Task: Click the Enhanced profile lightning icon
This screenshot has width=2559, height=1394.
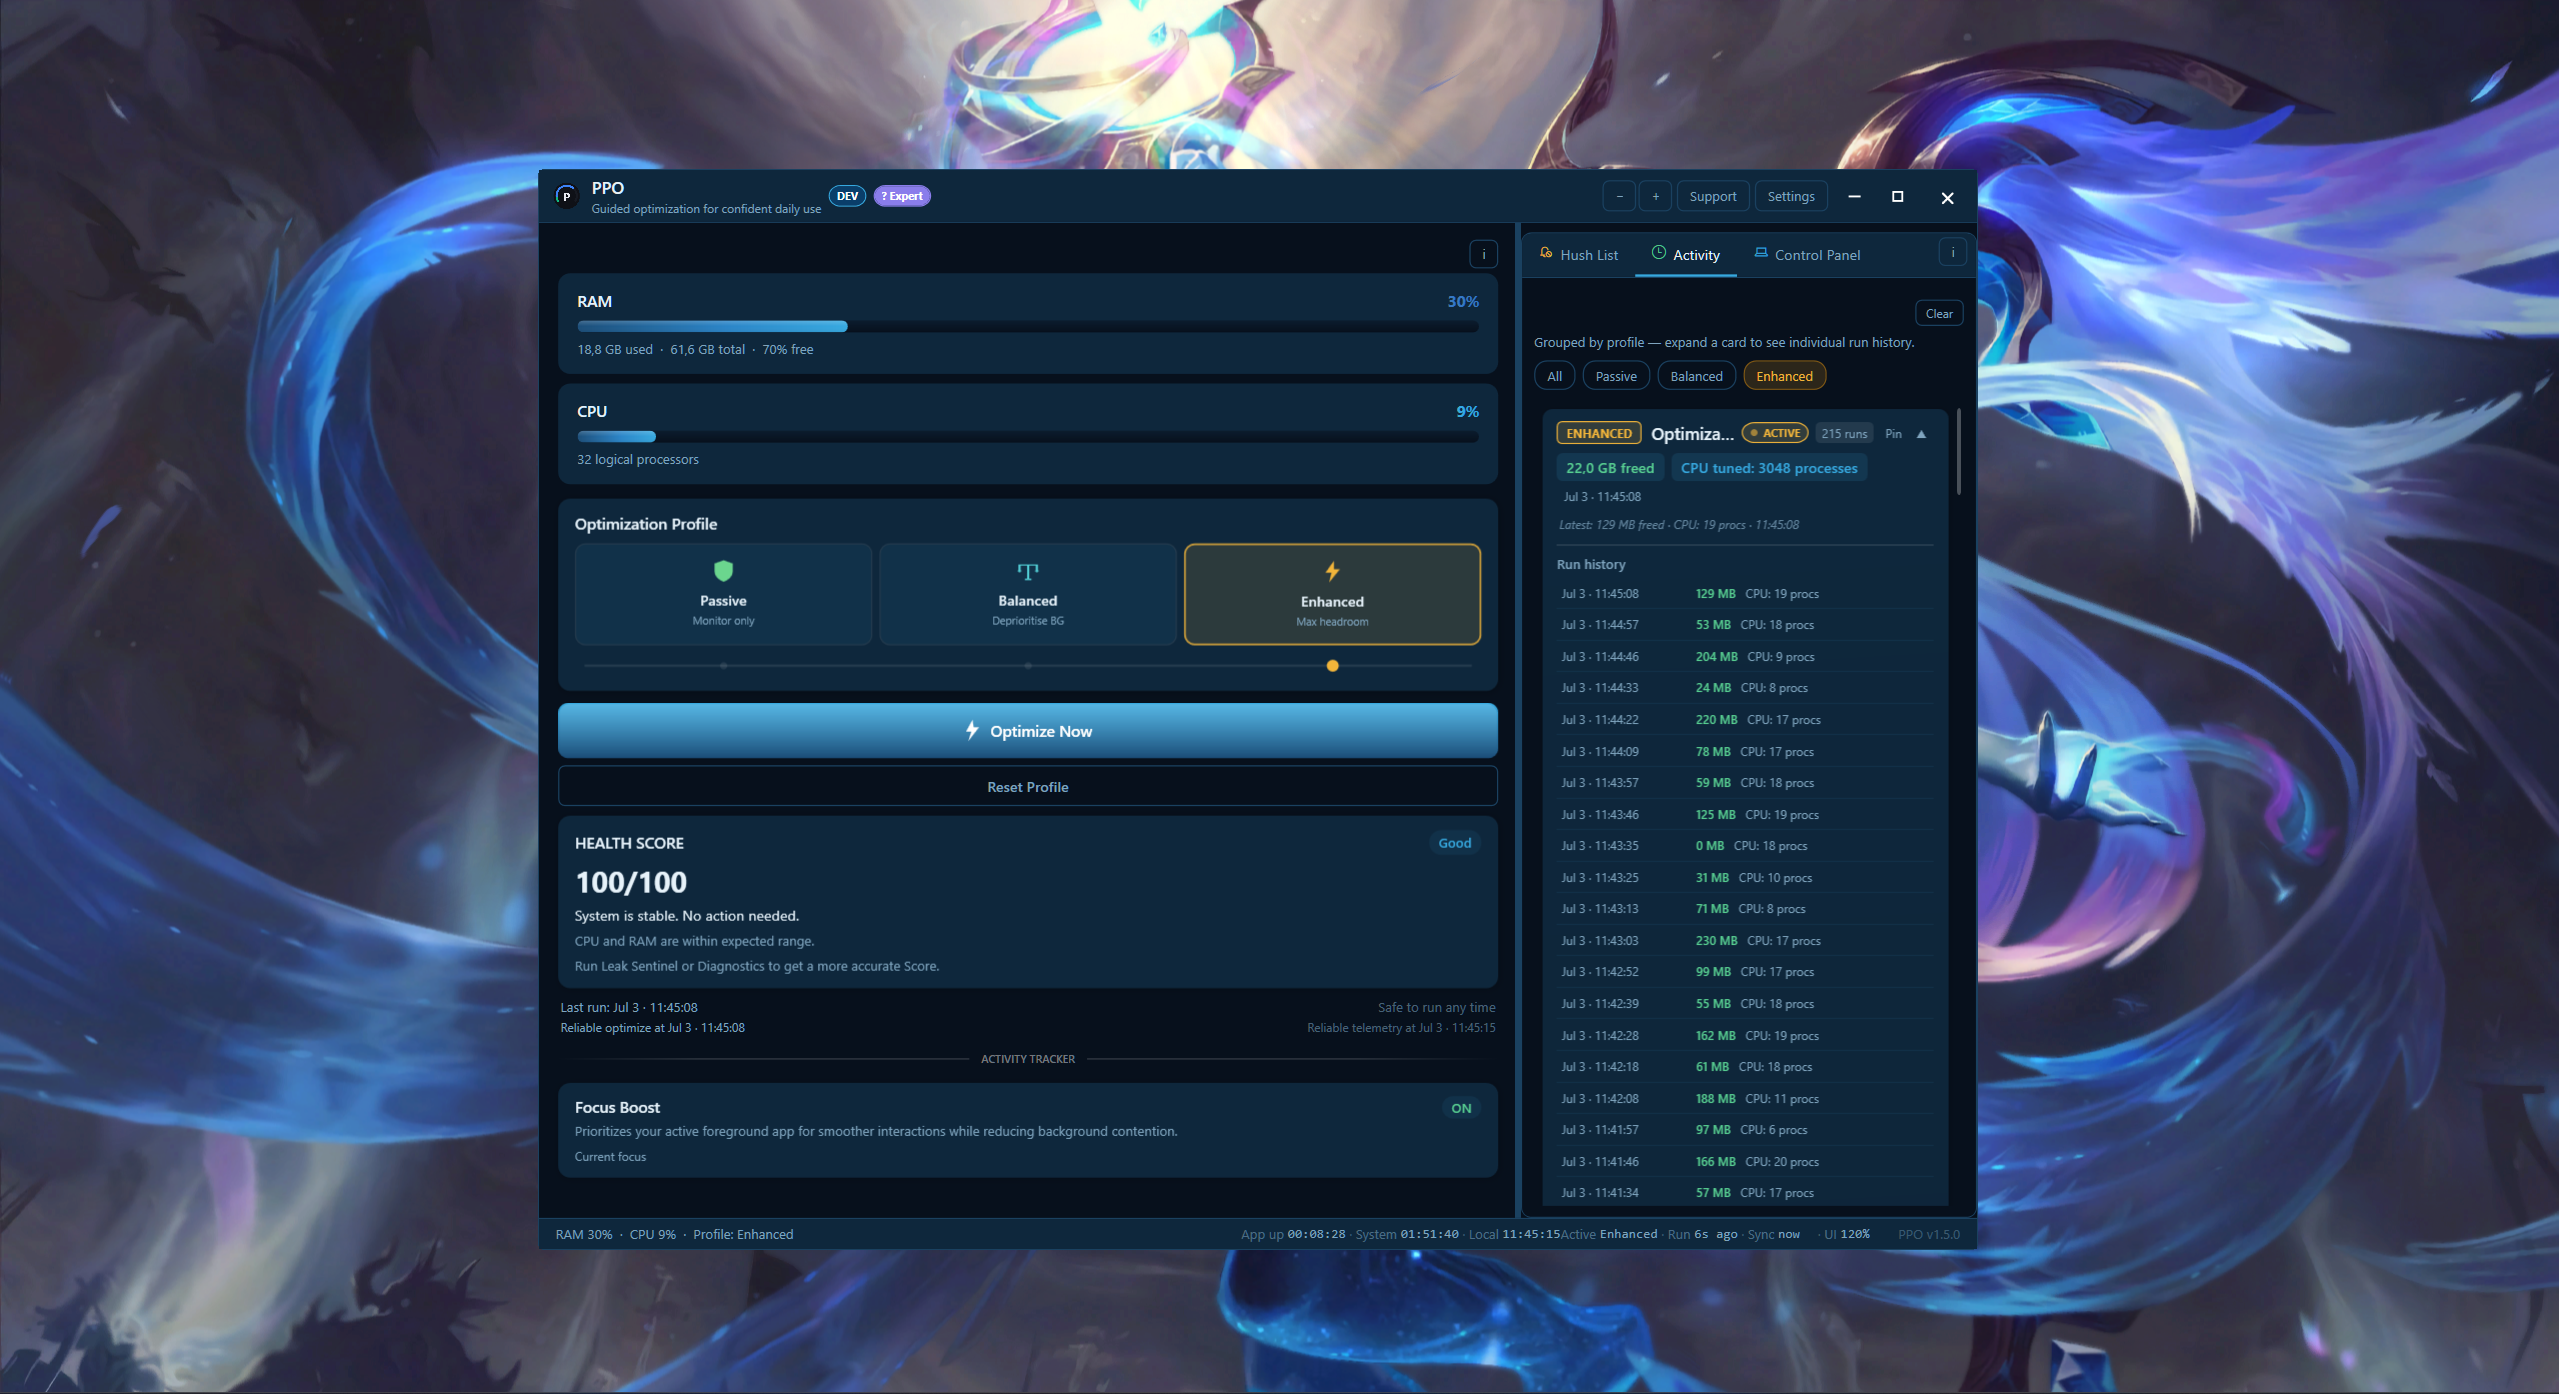Action: click(1332, 571)
